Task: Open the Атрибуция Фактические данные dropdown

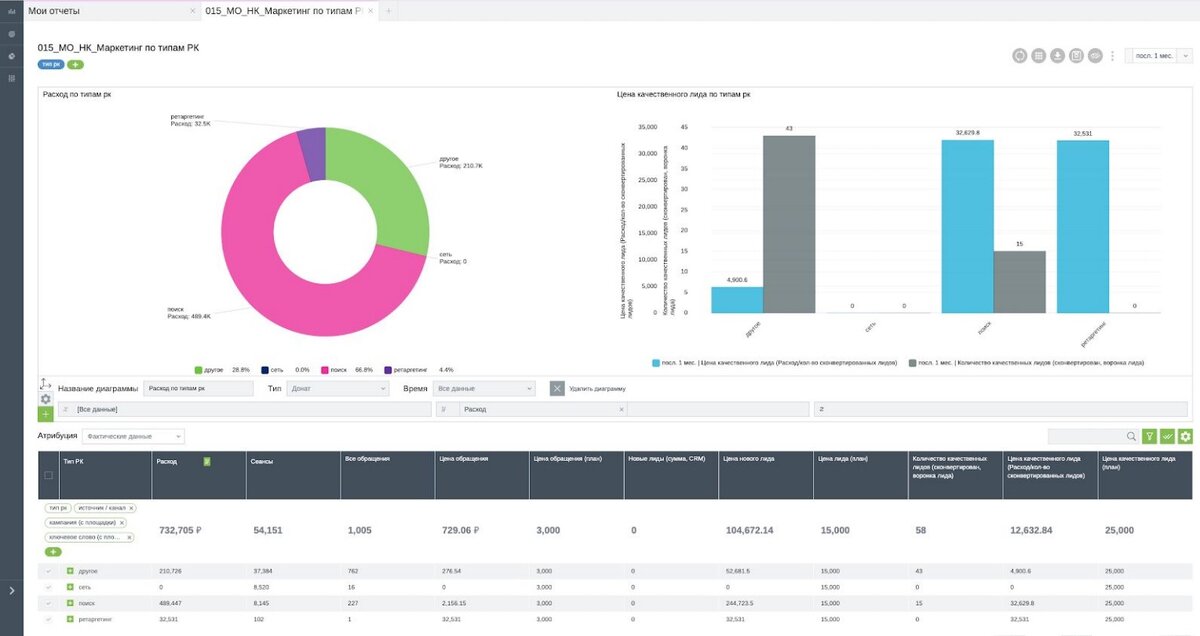Action: coord(133,436)
